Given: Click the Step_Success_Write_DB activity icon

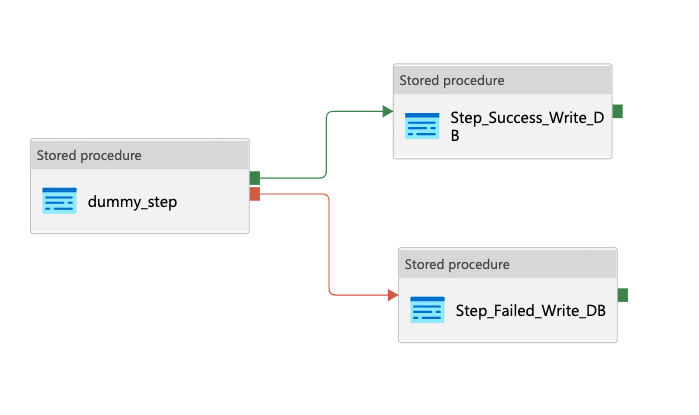Looking at the screenshot, I should coord(422,126).
